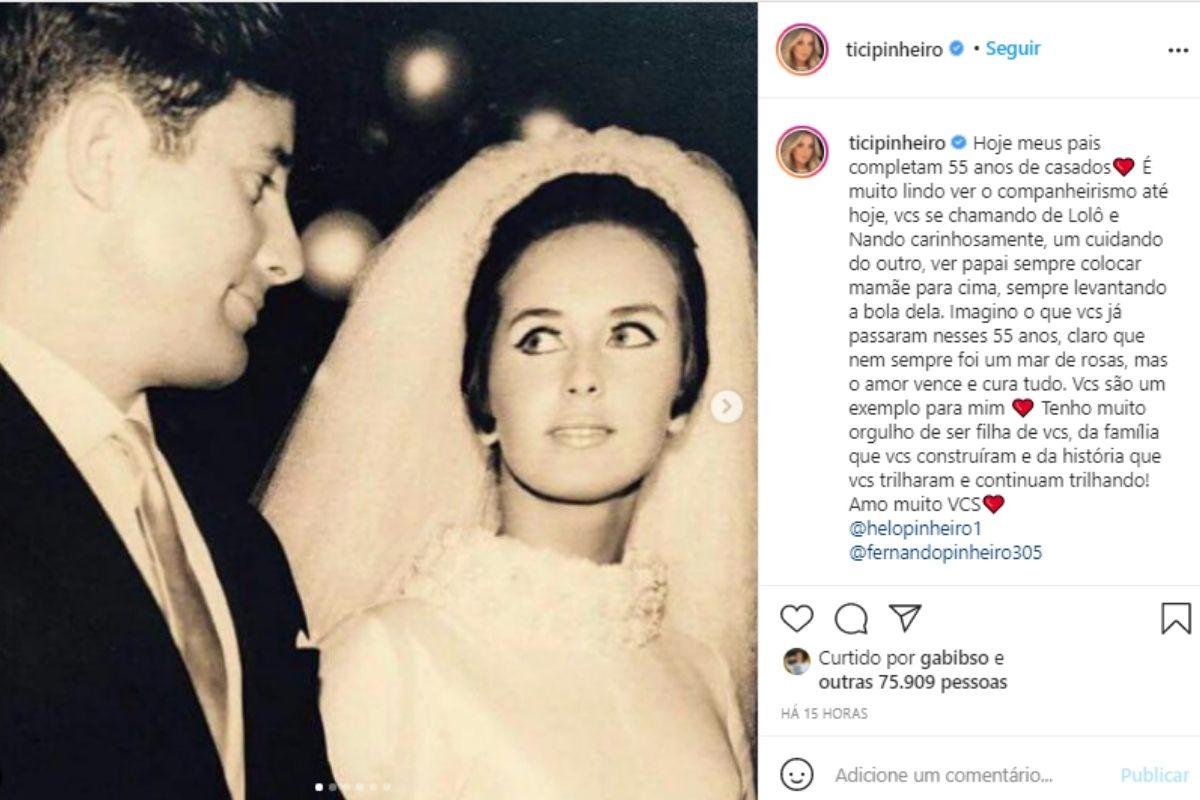The width and height of the screenshot is (1200, 800).
Task: Like the post with the heart icon
Action: (x=796, y=619)
